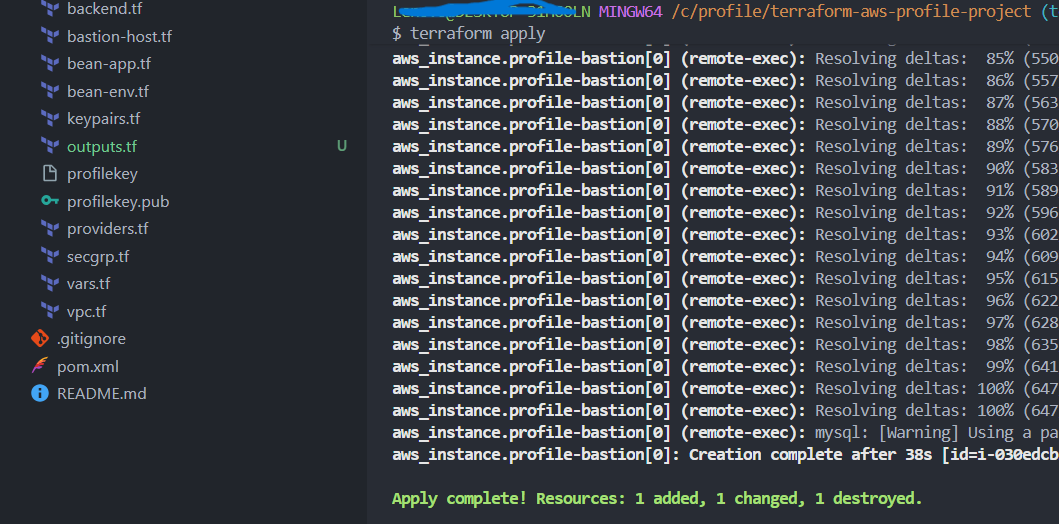Click the 'terraform apply' command line
Screen dimensions: 1059x524
(468, 33)
